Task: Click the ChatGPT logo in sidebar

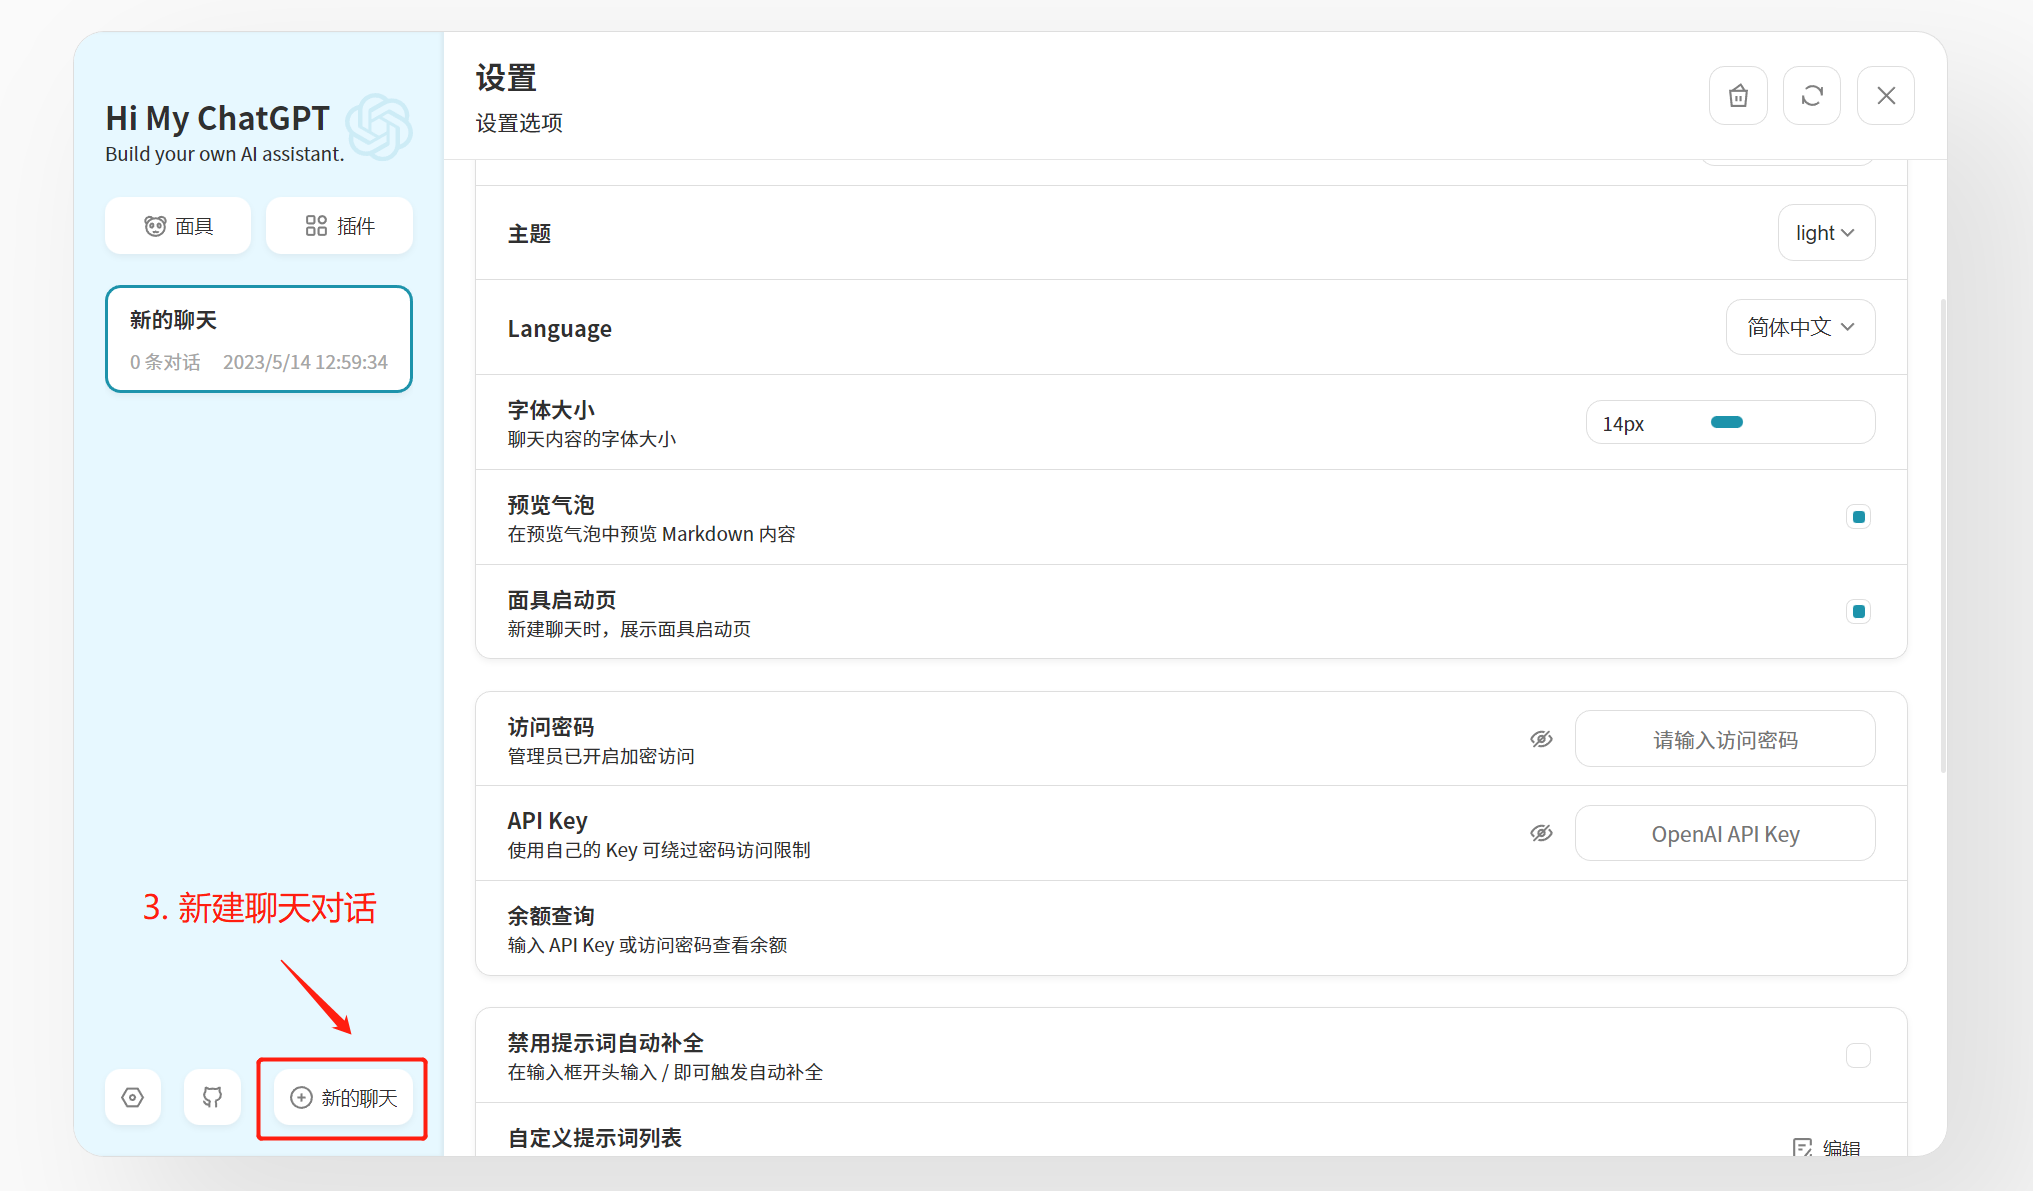Action: click(x=379, y=127)
